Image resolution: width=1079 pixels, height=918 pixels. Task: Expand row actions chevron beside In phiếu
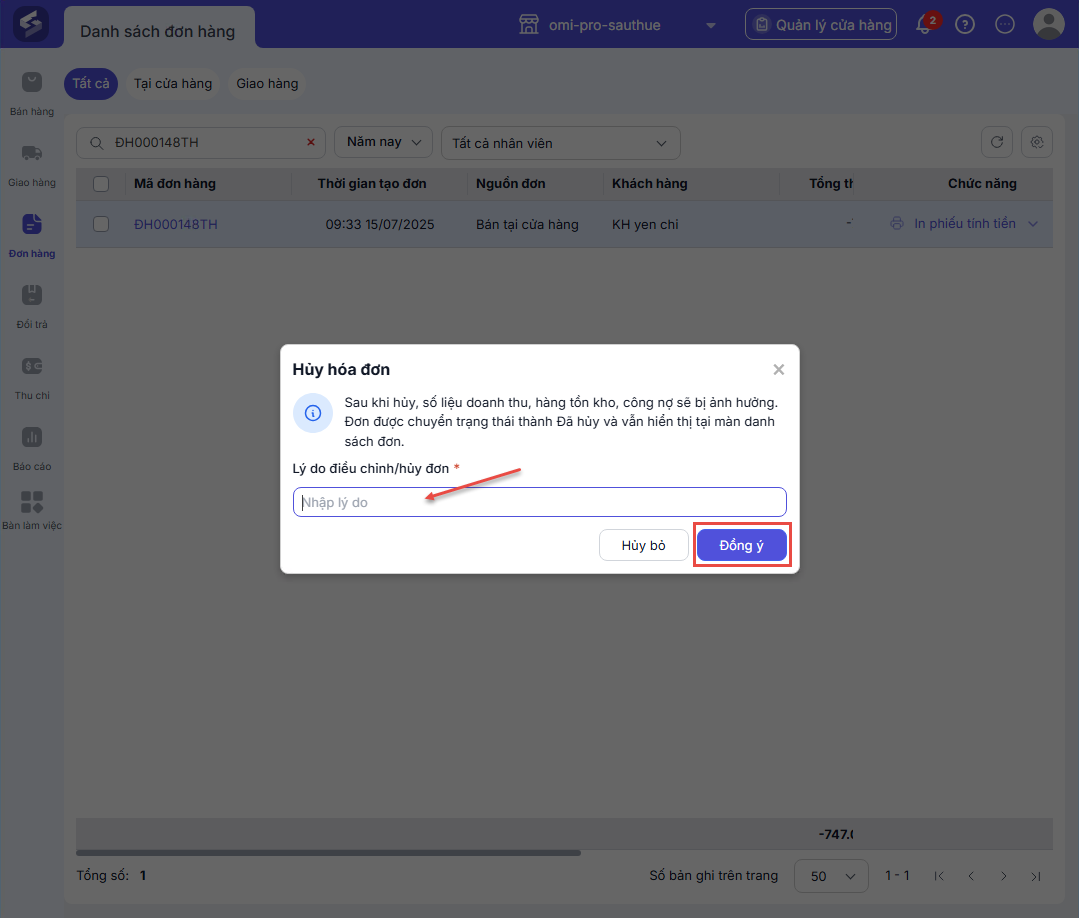[x=1033, y=224]
